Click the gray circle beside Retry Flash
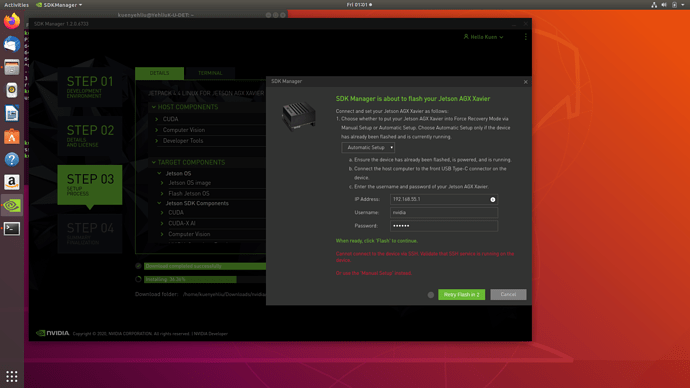The height and width of the screenshot is (388, 690). point(431,295)
